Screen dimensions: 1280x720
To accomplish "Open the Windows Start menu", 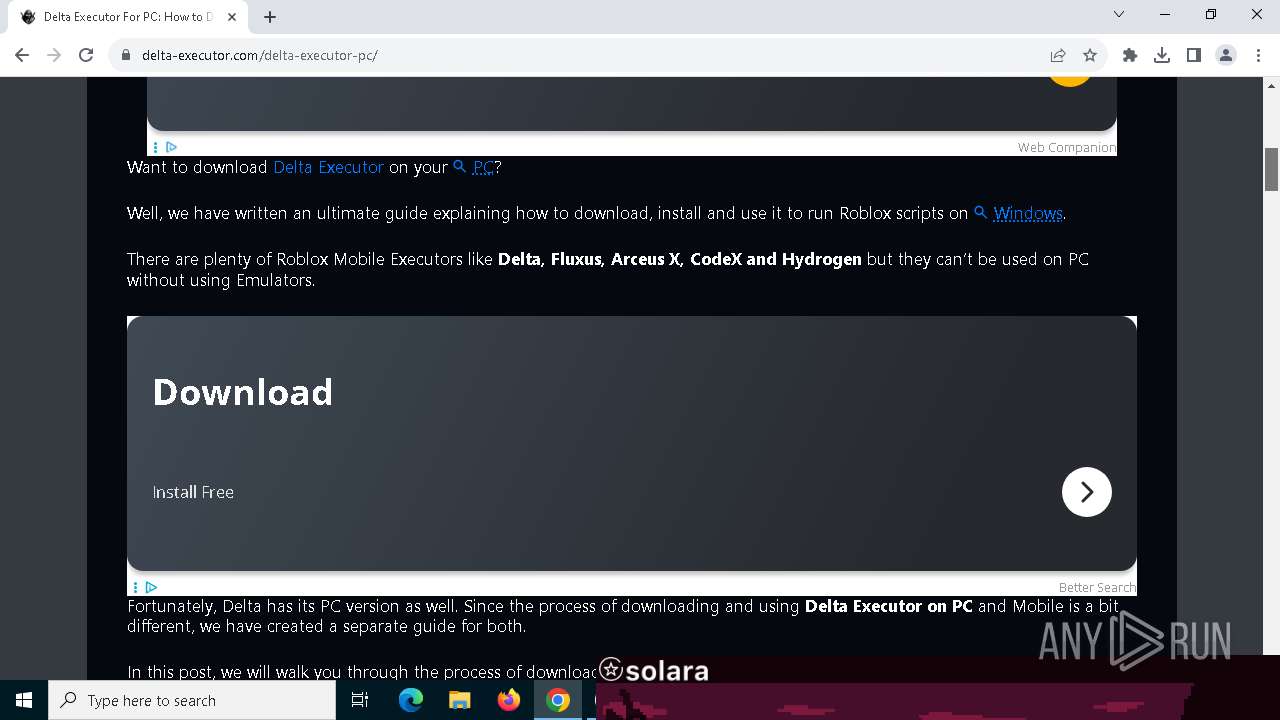I will (x=24, y=700).
